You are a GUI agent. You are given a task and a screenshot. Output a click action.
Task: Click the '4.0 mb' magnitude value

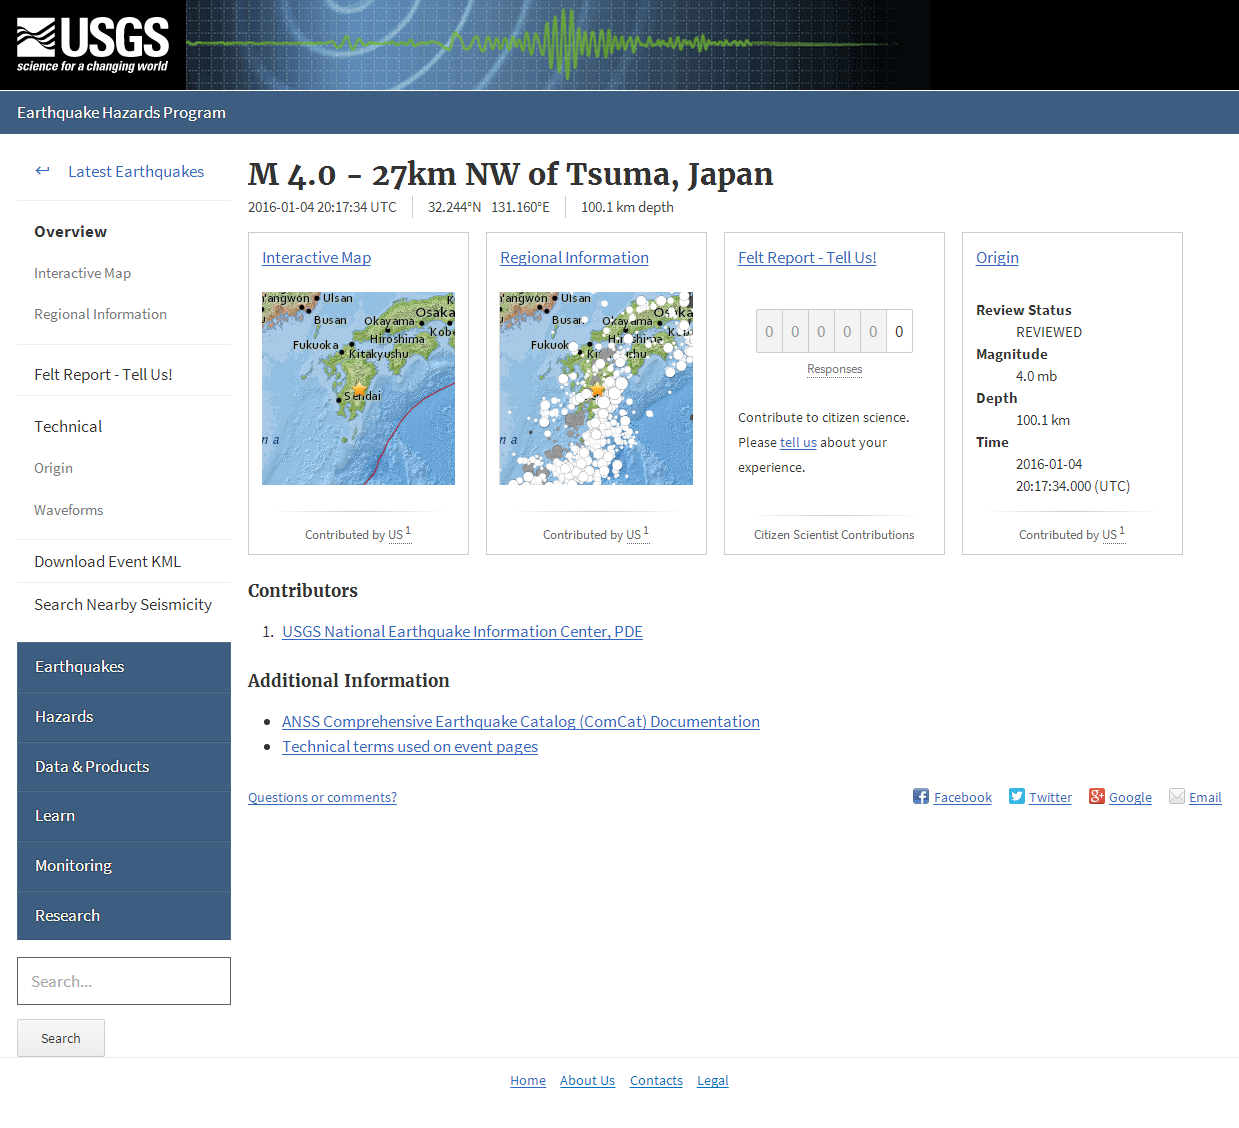[1036, 376]
